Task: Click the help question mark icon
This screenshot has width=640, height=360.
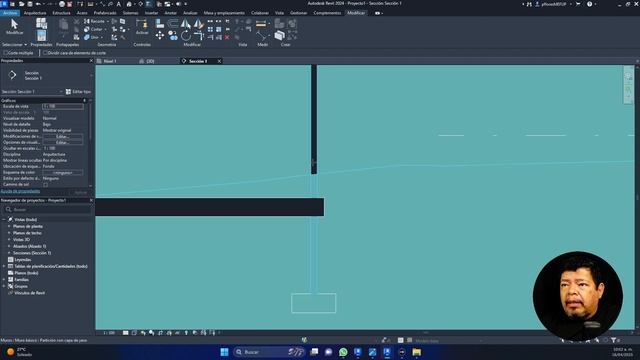Action: point(589,4)
